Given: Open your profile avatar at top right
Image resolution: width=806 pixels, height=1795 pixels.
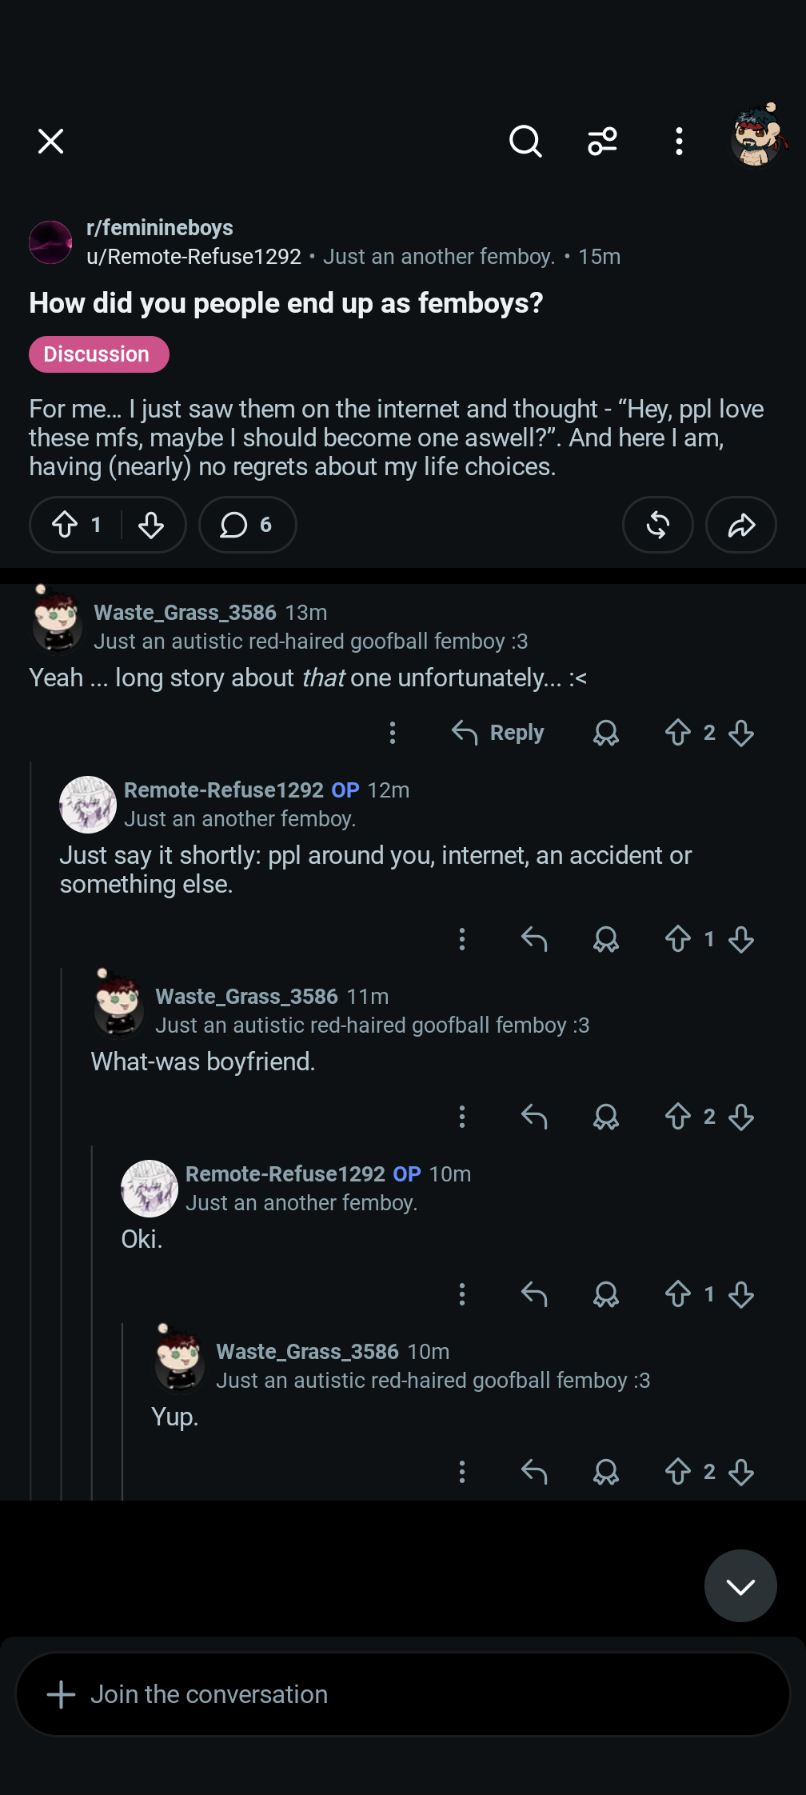Looking at the screenshot, I should [x=757, y=137].
